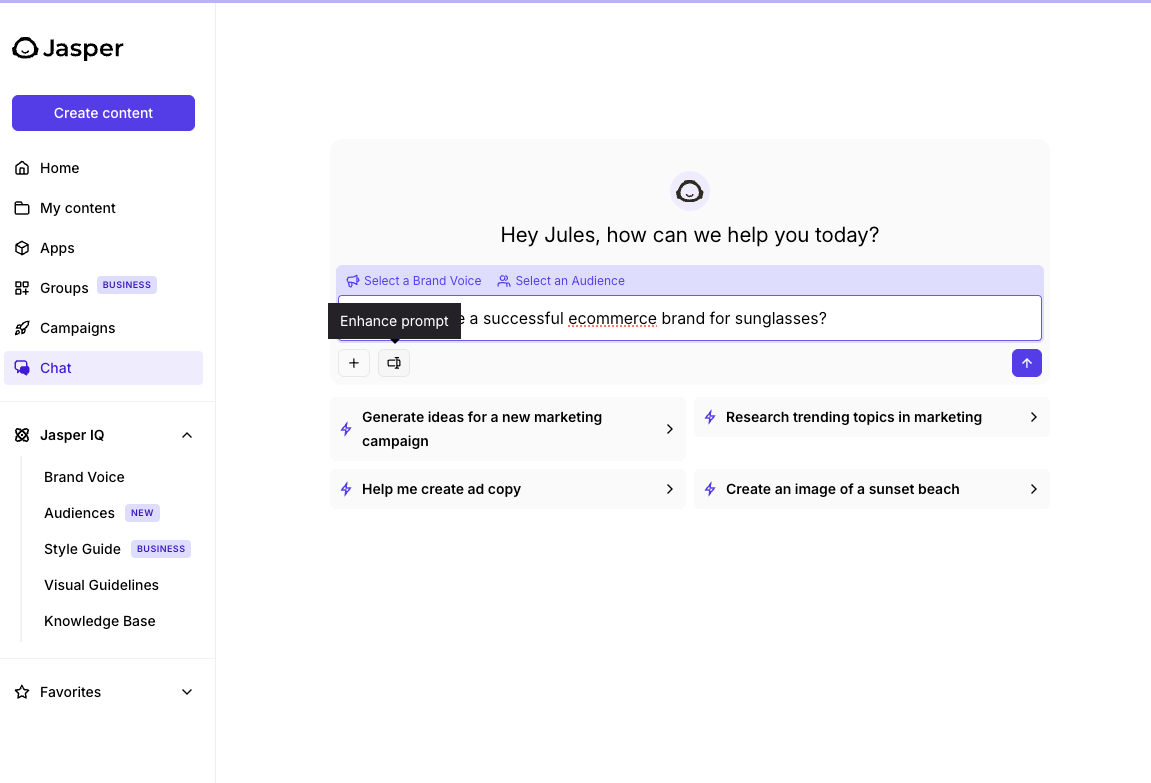
Task: Click the Select a Brand Voice link
Action: point(414,281)
